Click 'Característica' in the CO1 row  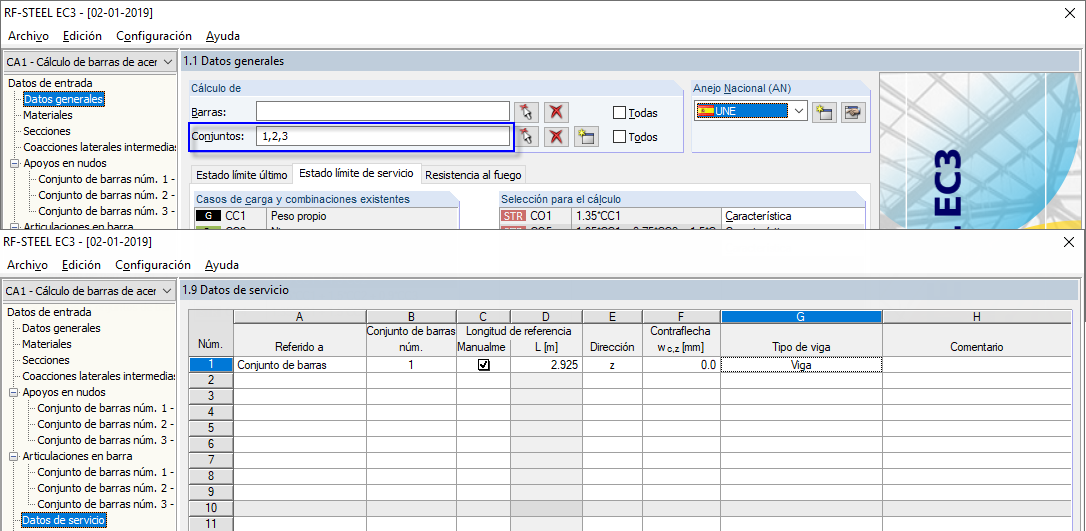tap(758, 216)
